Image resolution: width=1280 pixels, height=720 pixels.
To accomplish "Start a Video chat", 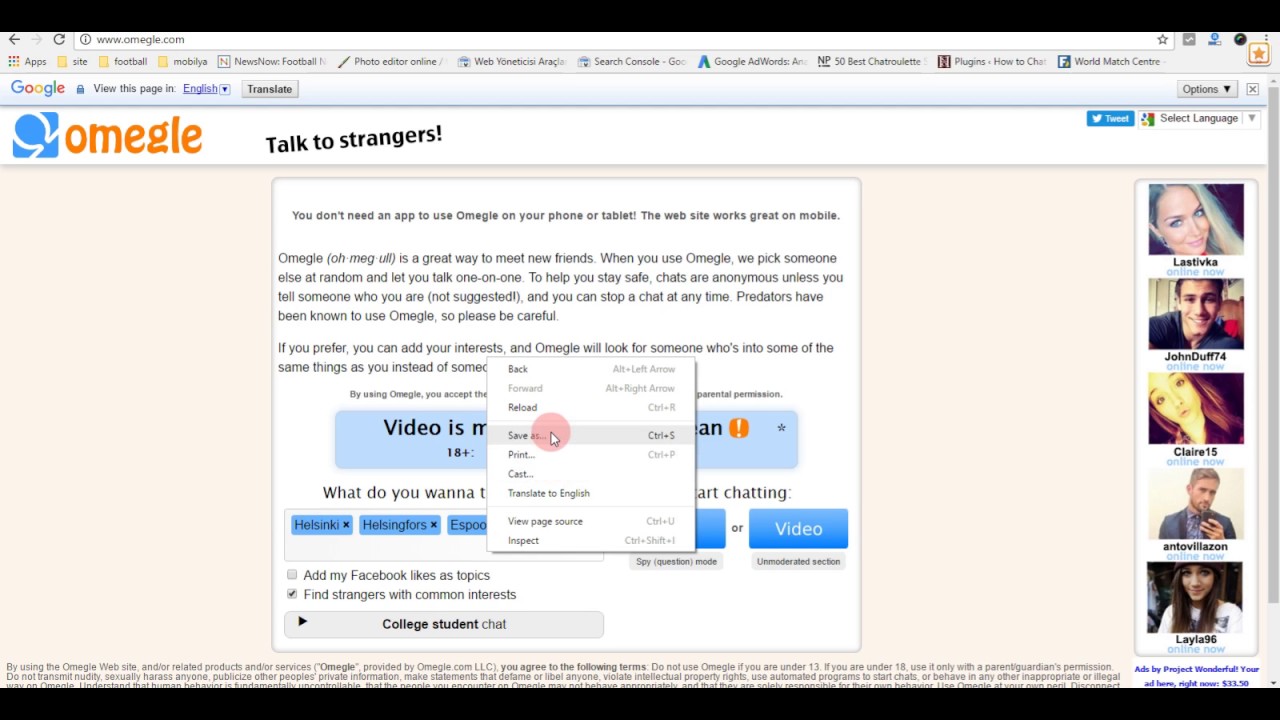I will click(798, 529).
